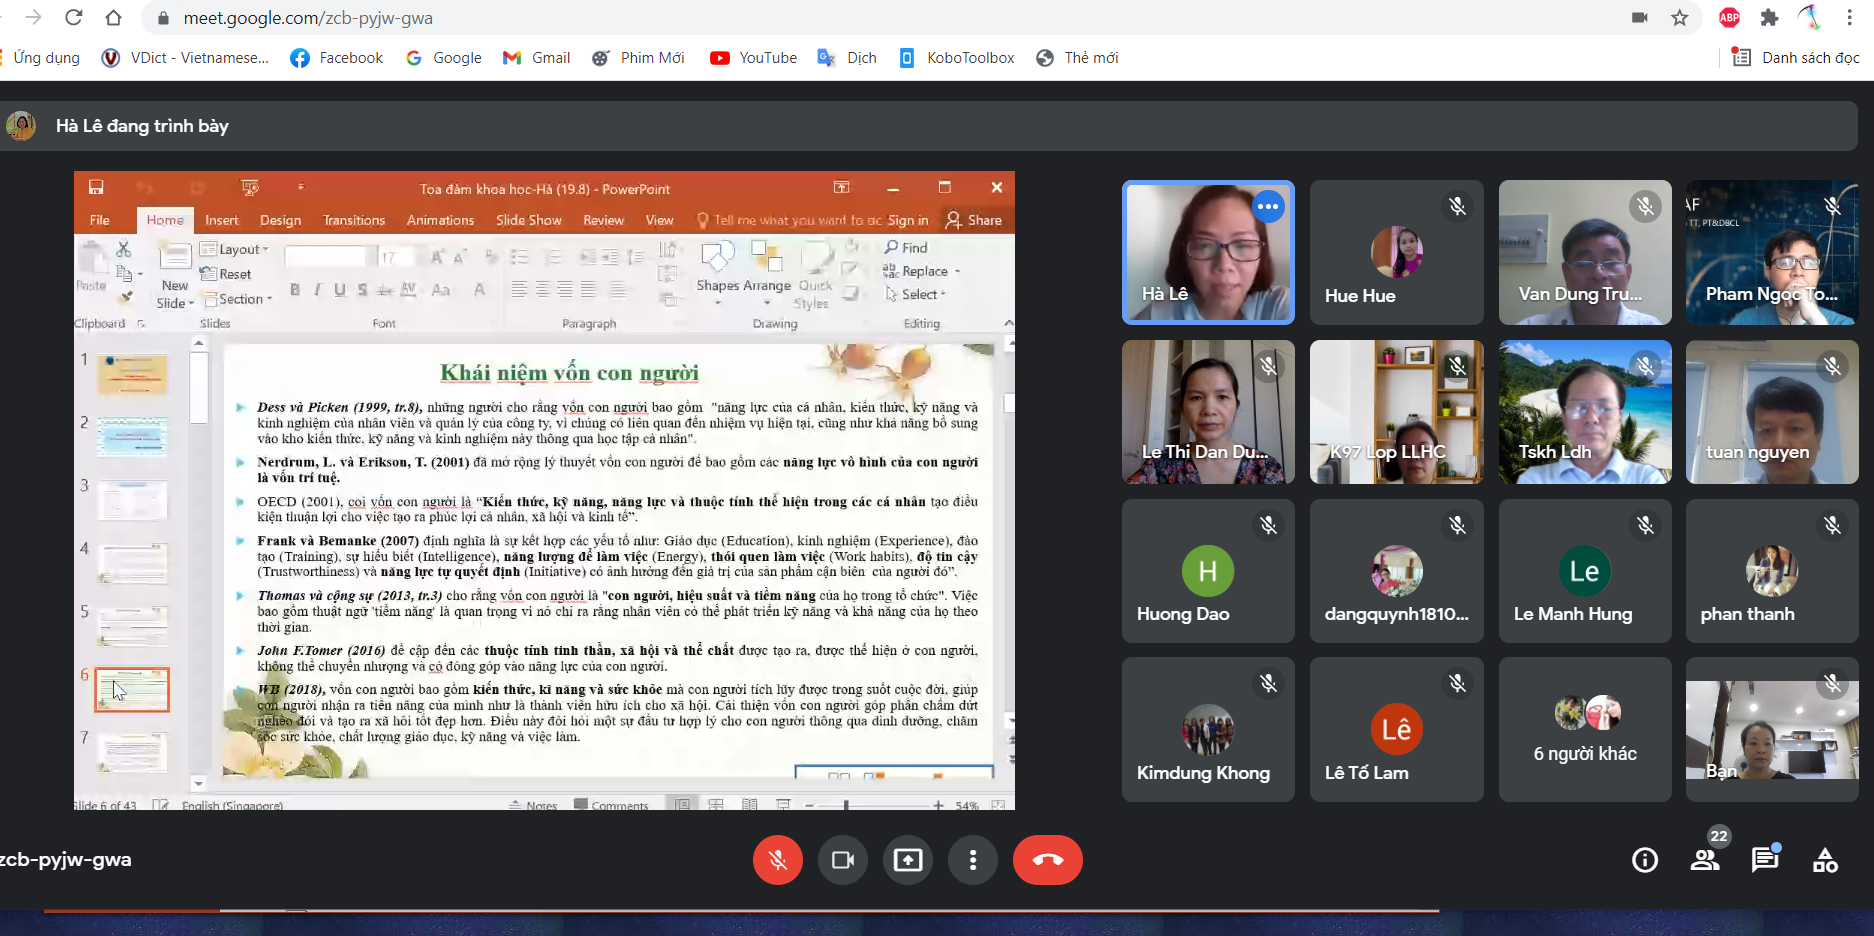Hang up with the red leave call button

[1047, 860]
